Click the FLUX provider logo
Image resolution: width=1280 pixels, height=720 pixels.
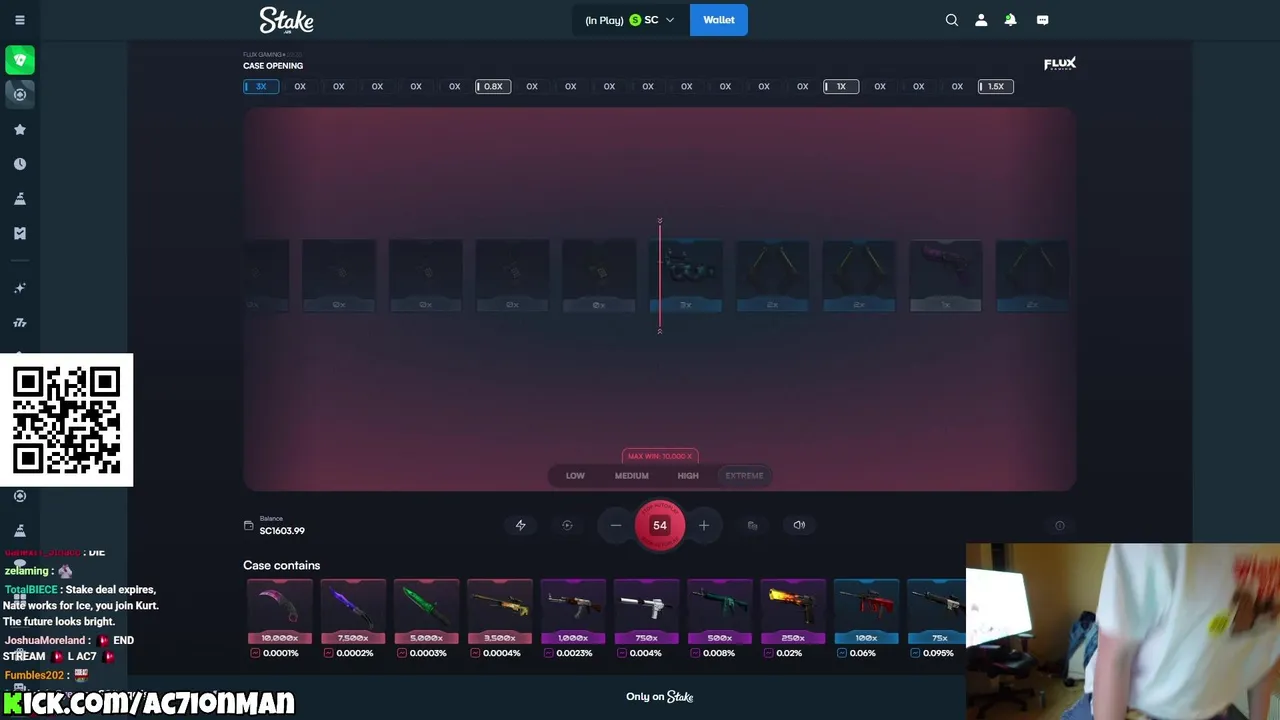tap(1059, 64)
